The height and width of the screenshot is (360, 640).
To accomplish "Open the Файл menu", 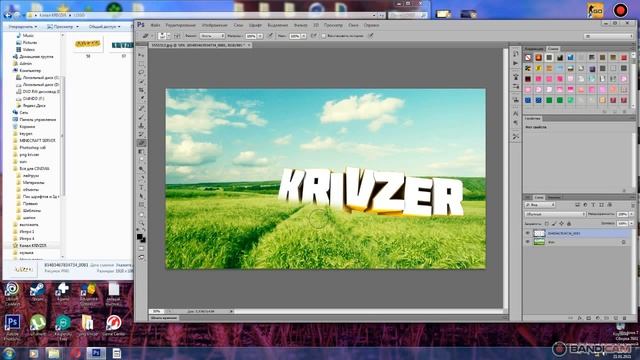I will pyautogui.click(x=155, y=25).
